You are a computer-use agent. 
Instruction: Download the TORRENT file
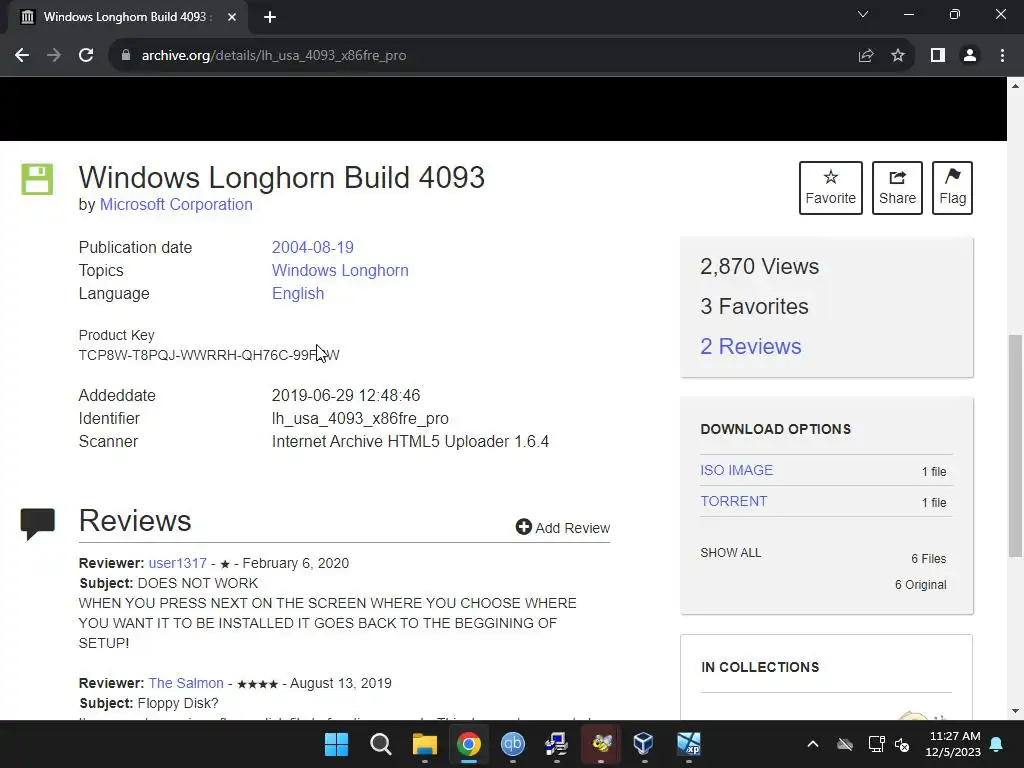point(733,502)
